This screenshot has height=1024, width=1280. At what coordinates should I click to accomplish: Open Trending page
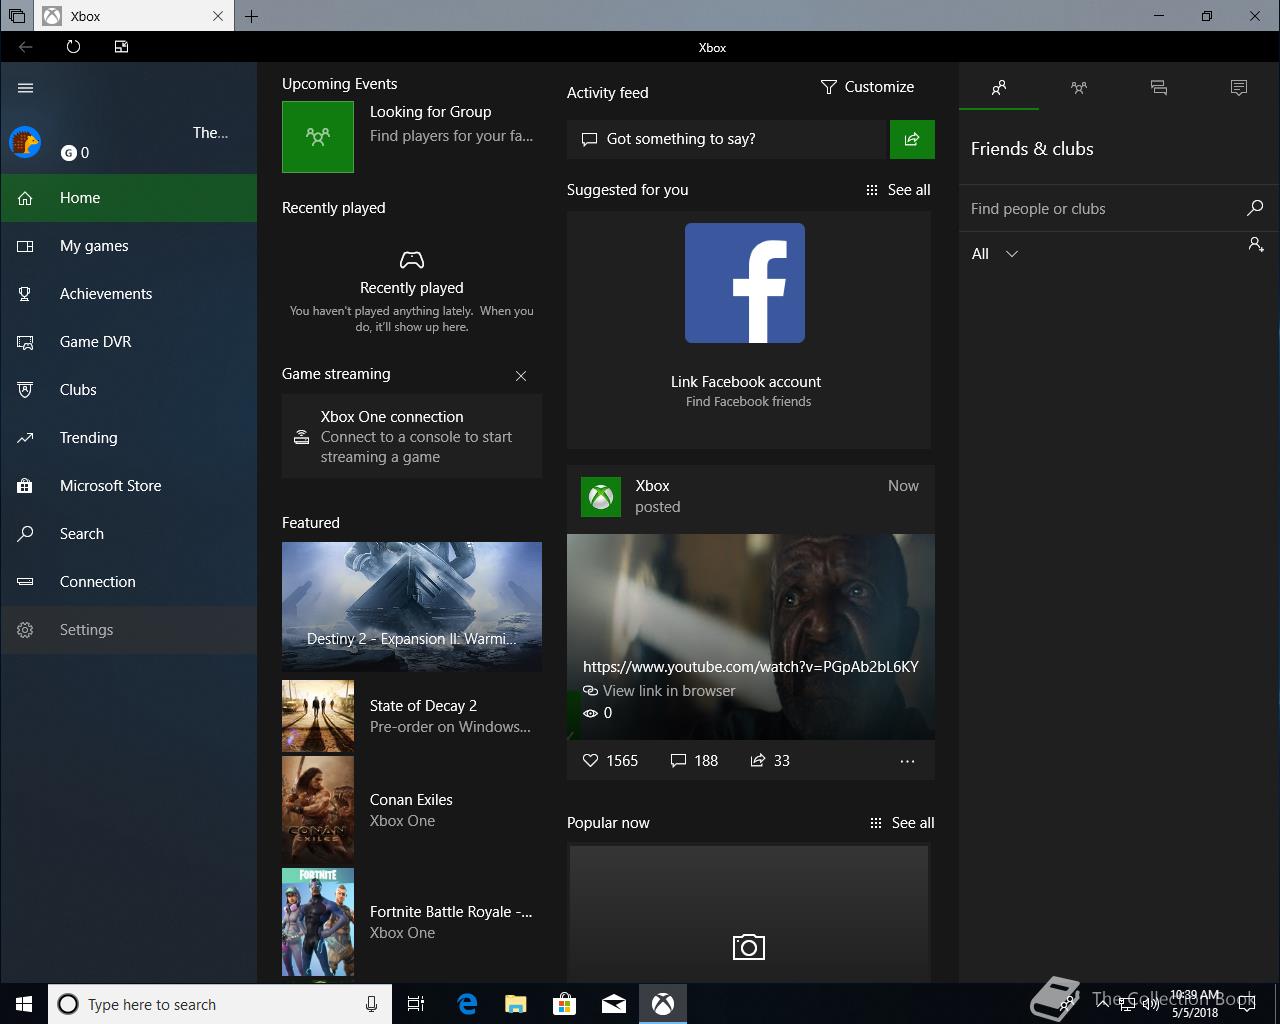(129, 438)
